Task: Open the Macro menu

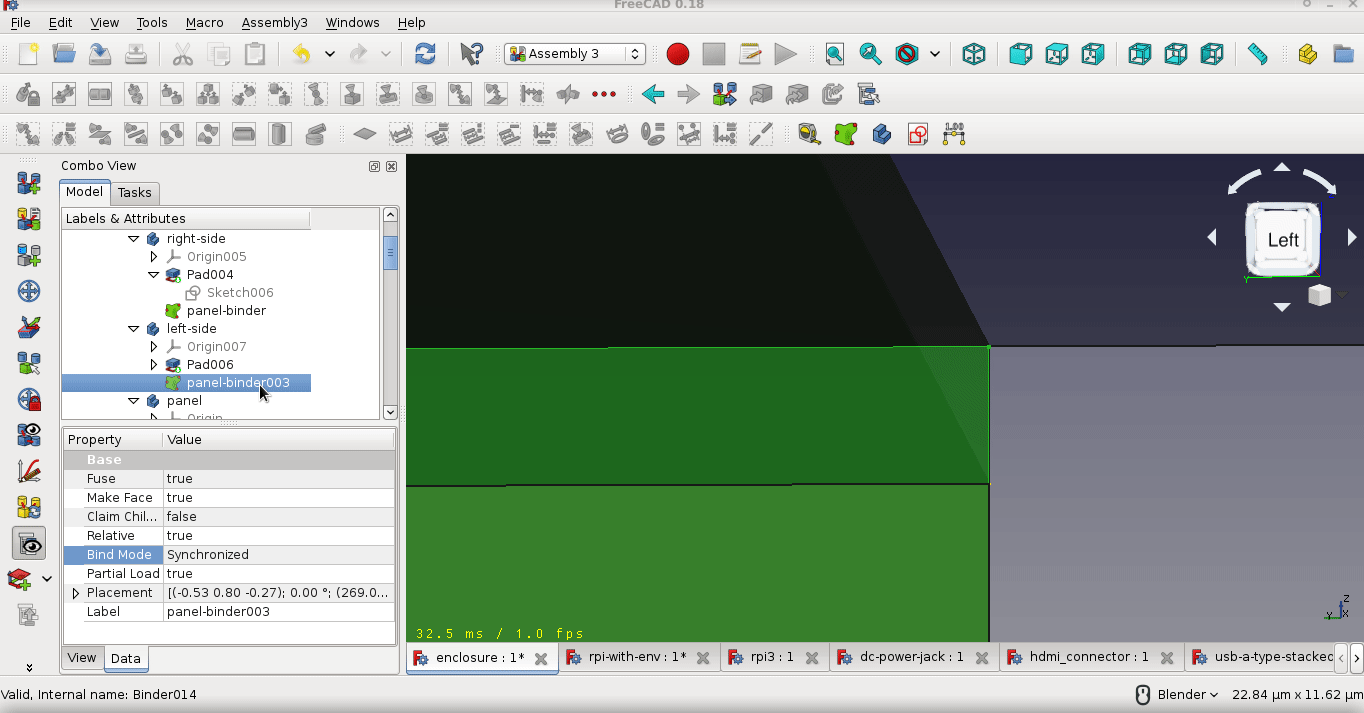Action: click(204, 22)
